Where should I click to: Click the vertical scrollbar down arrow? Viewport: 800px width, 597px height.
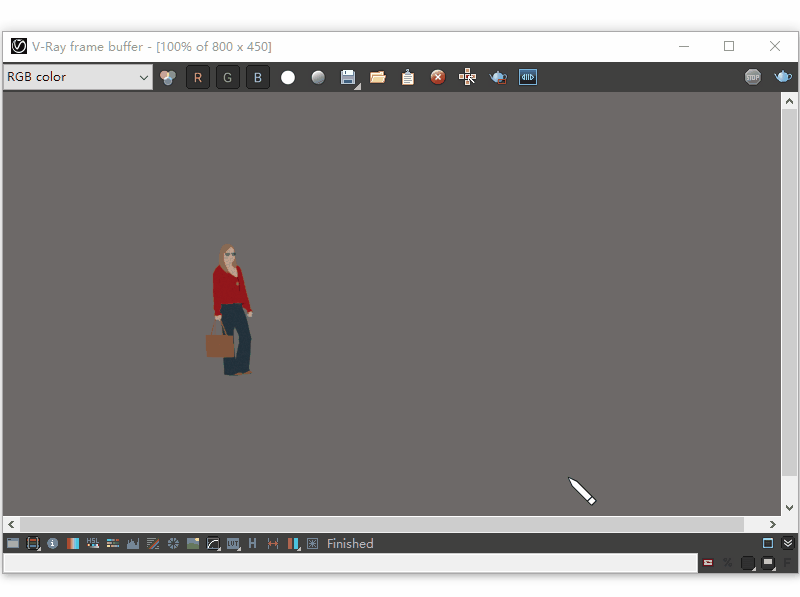click(x=789, y=508)
